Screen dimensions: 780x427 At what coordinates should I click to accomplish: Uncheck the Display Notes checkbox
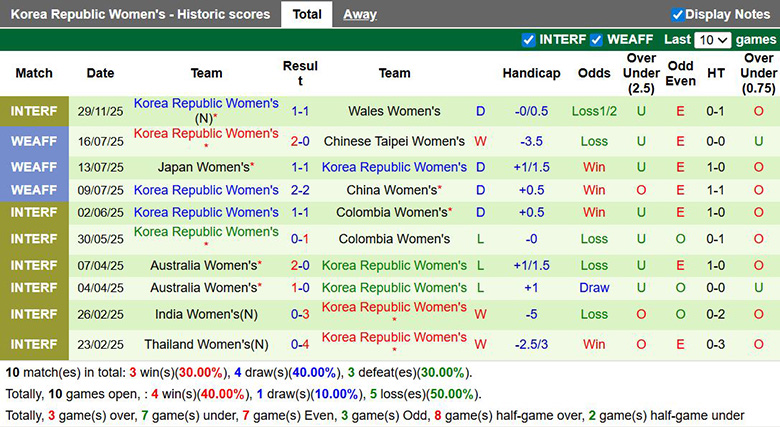[x=678, y=14]
